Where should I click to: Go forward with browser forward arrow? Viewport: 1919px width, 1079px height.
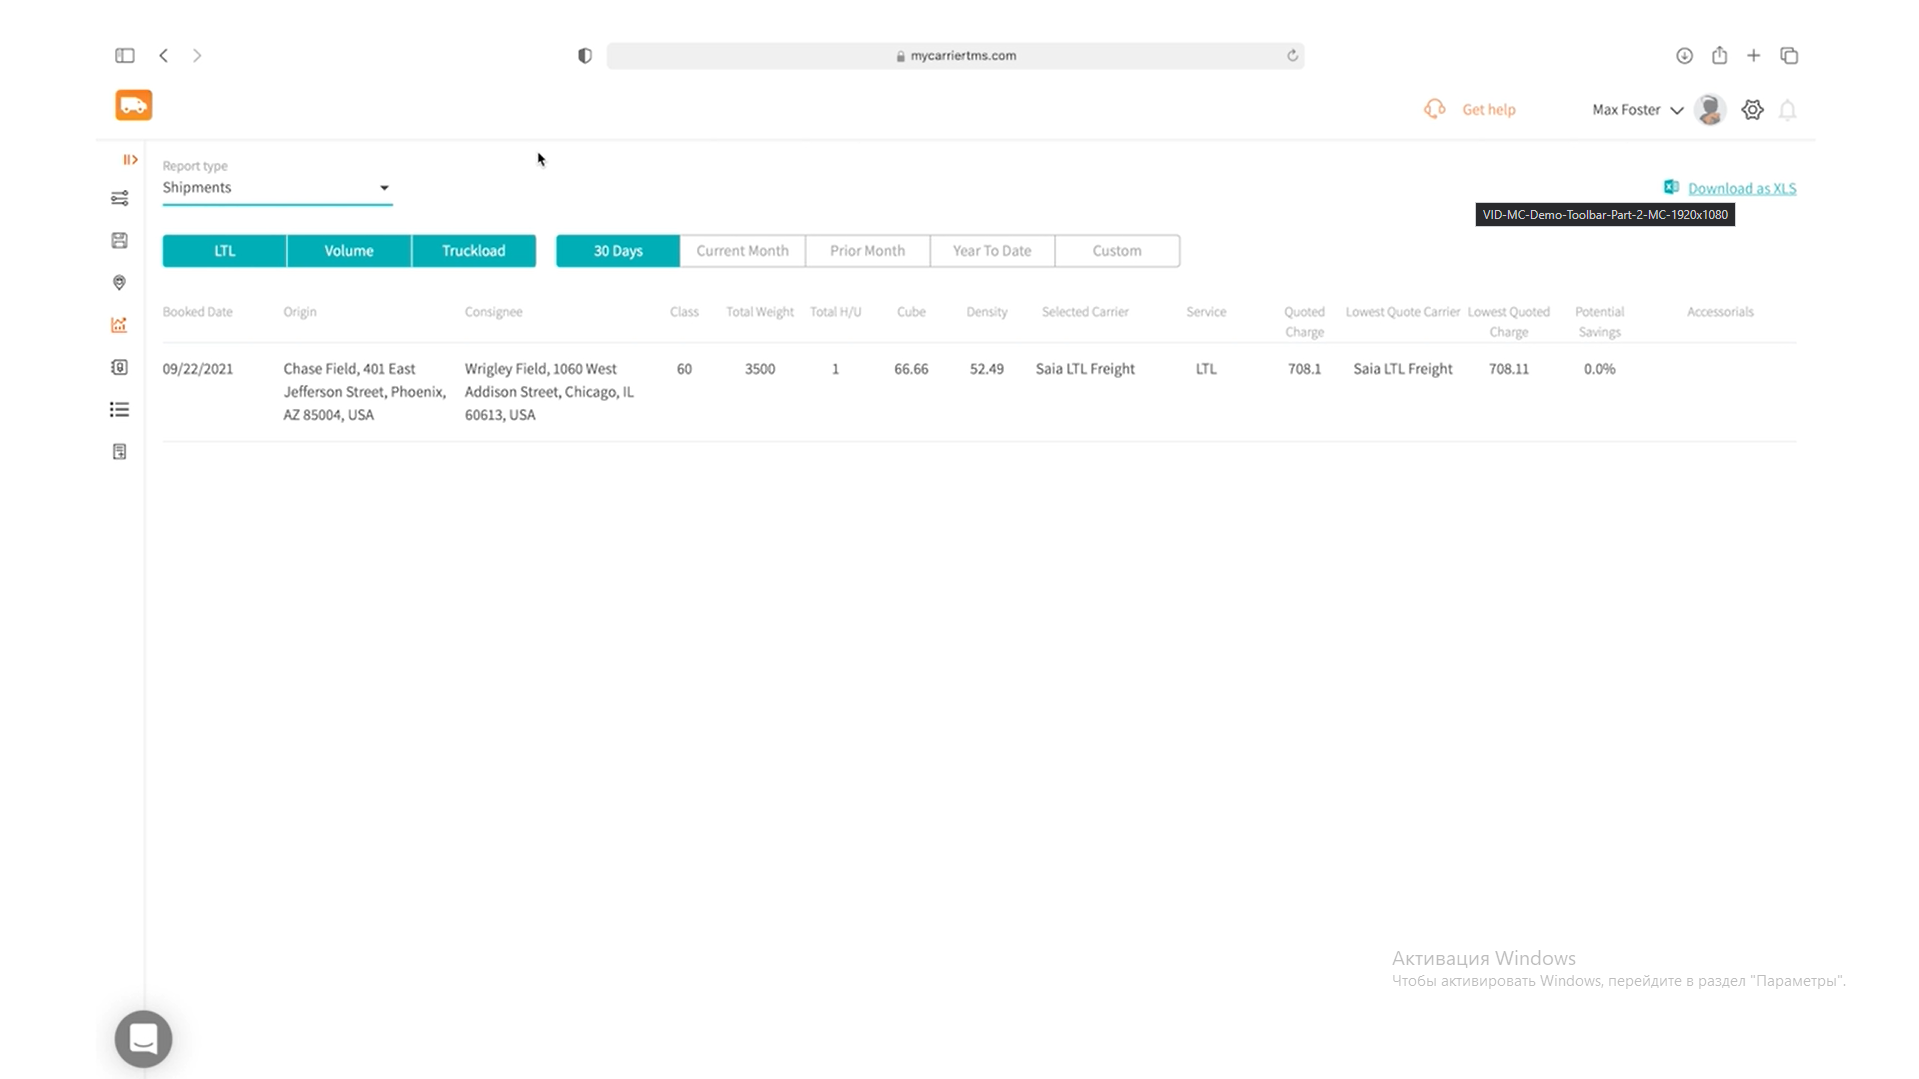197,55
